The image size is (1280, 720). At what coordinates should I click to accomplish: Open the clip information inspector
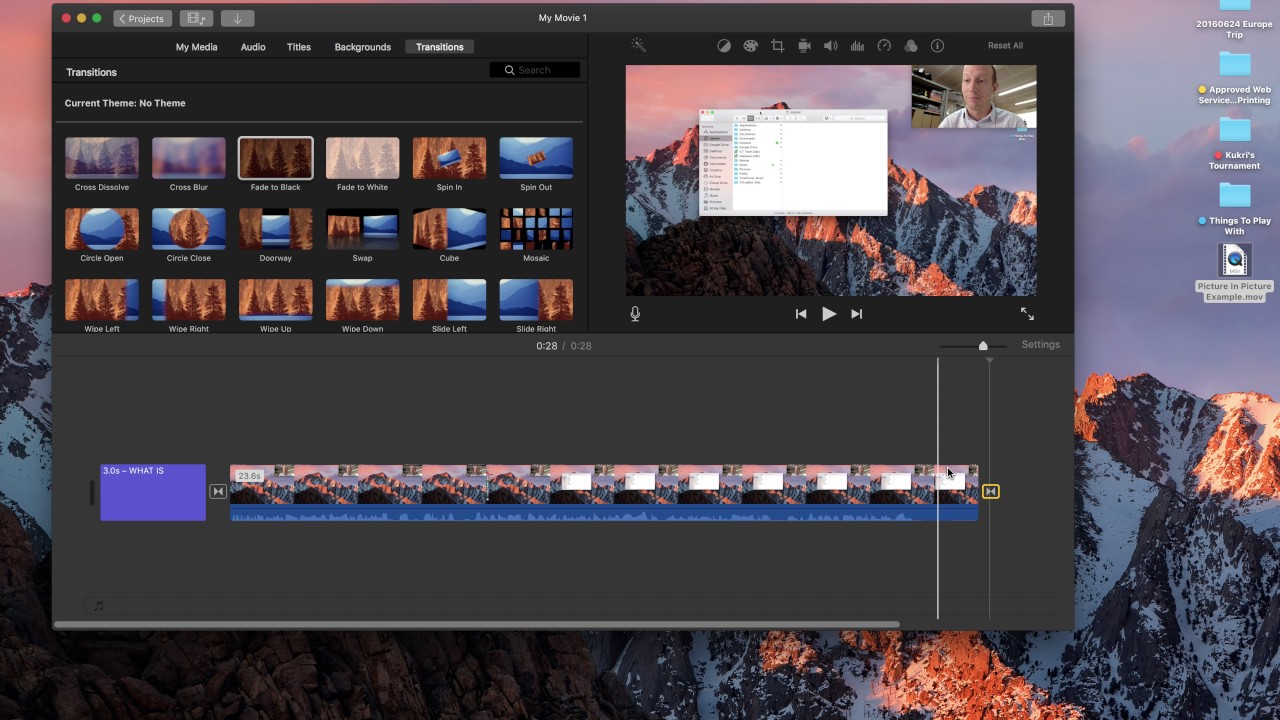[937, 45]
